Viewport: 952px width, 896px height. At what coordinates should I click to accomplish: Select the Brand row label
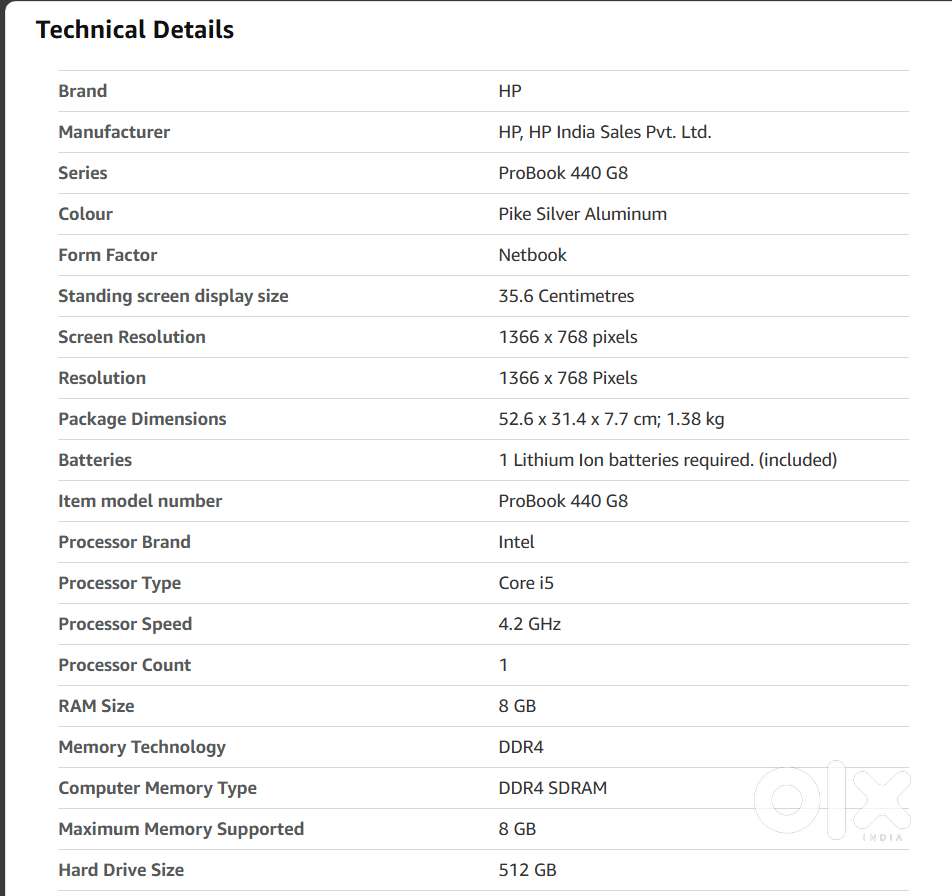[82, 91]
